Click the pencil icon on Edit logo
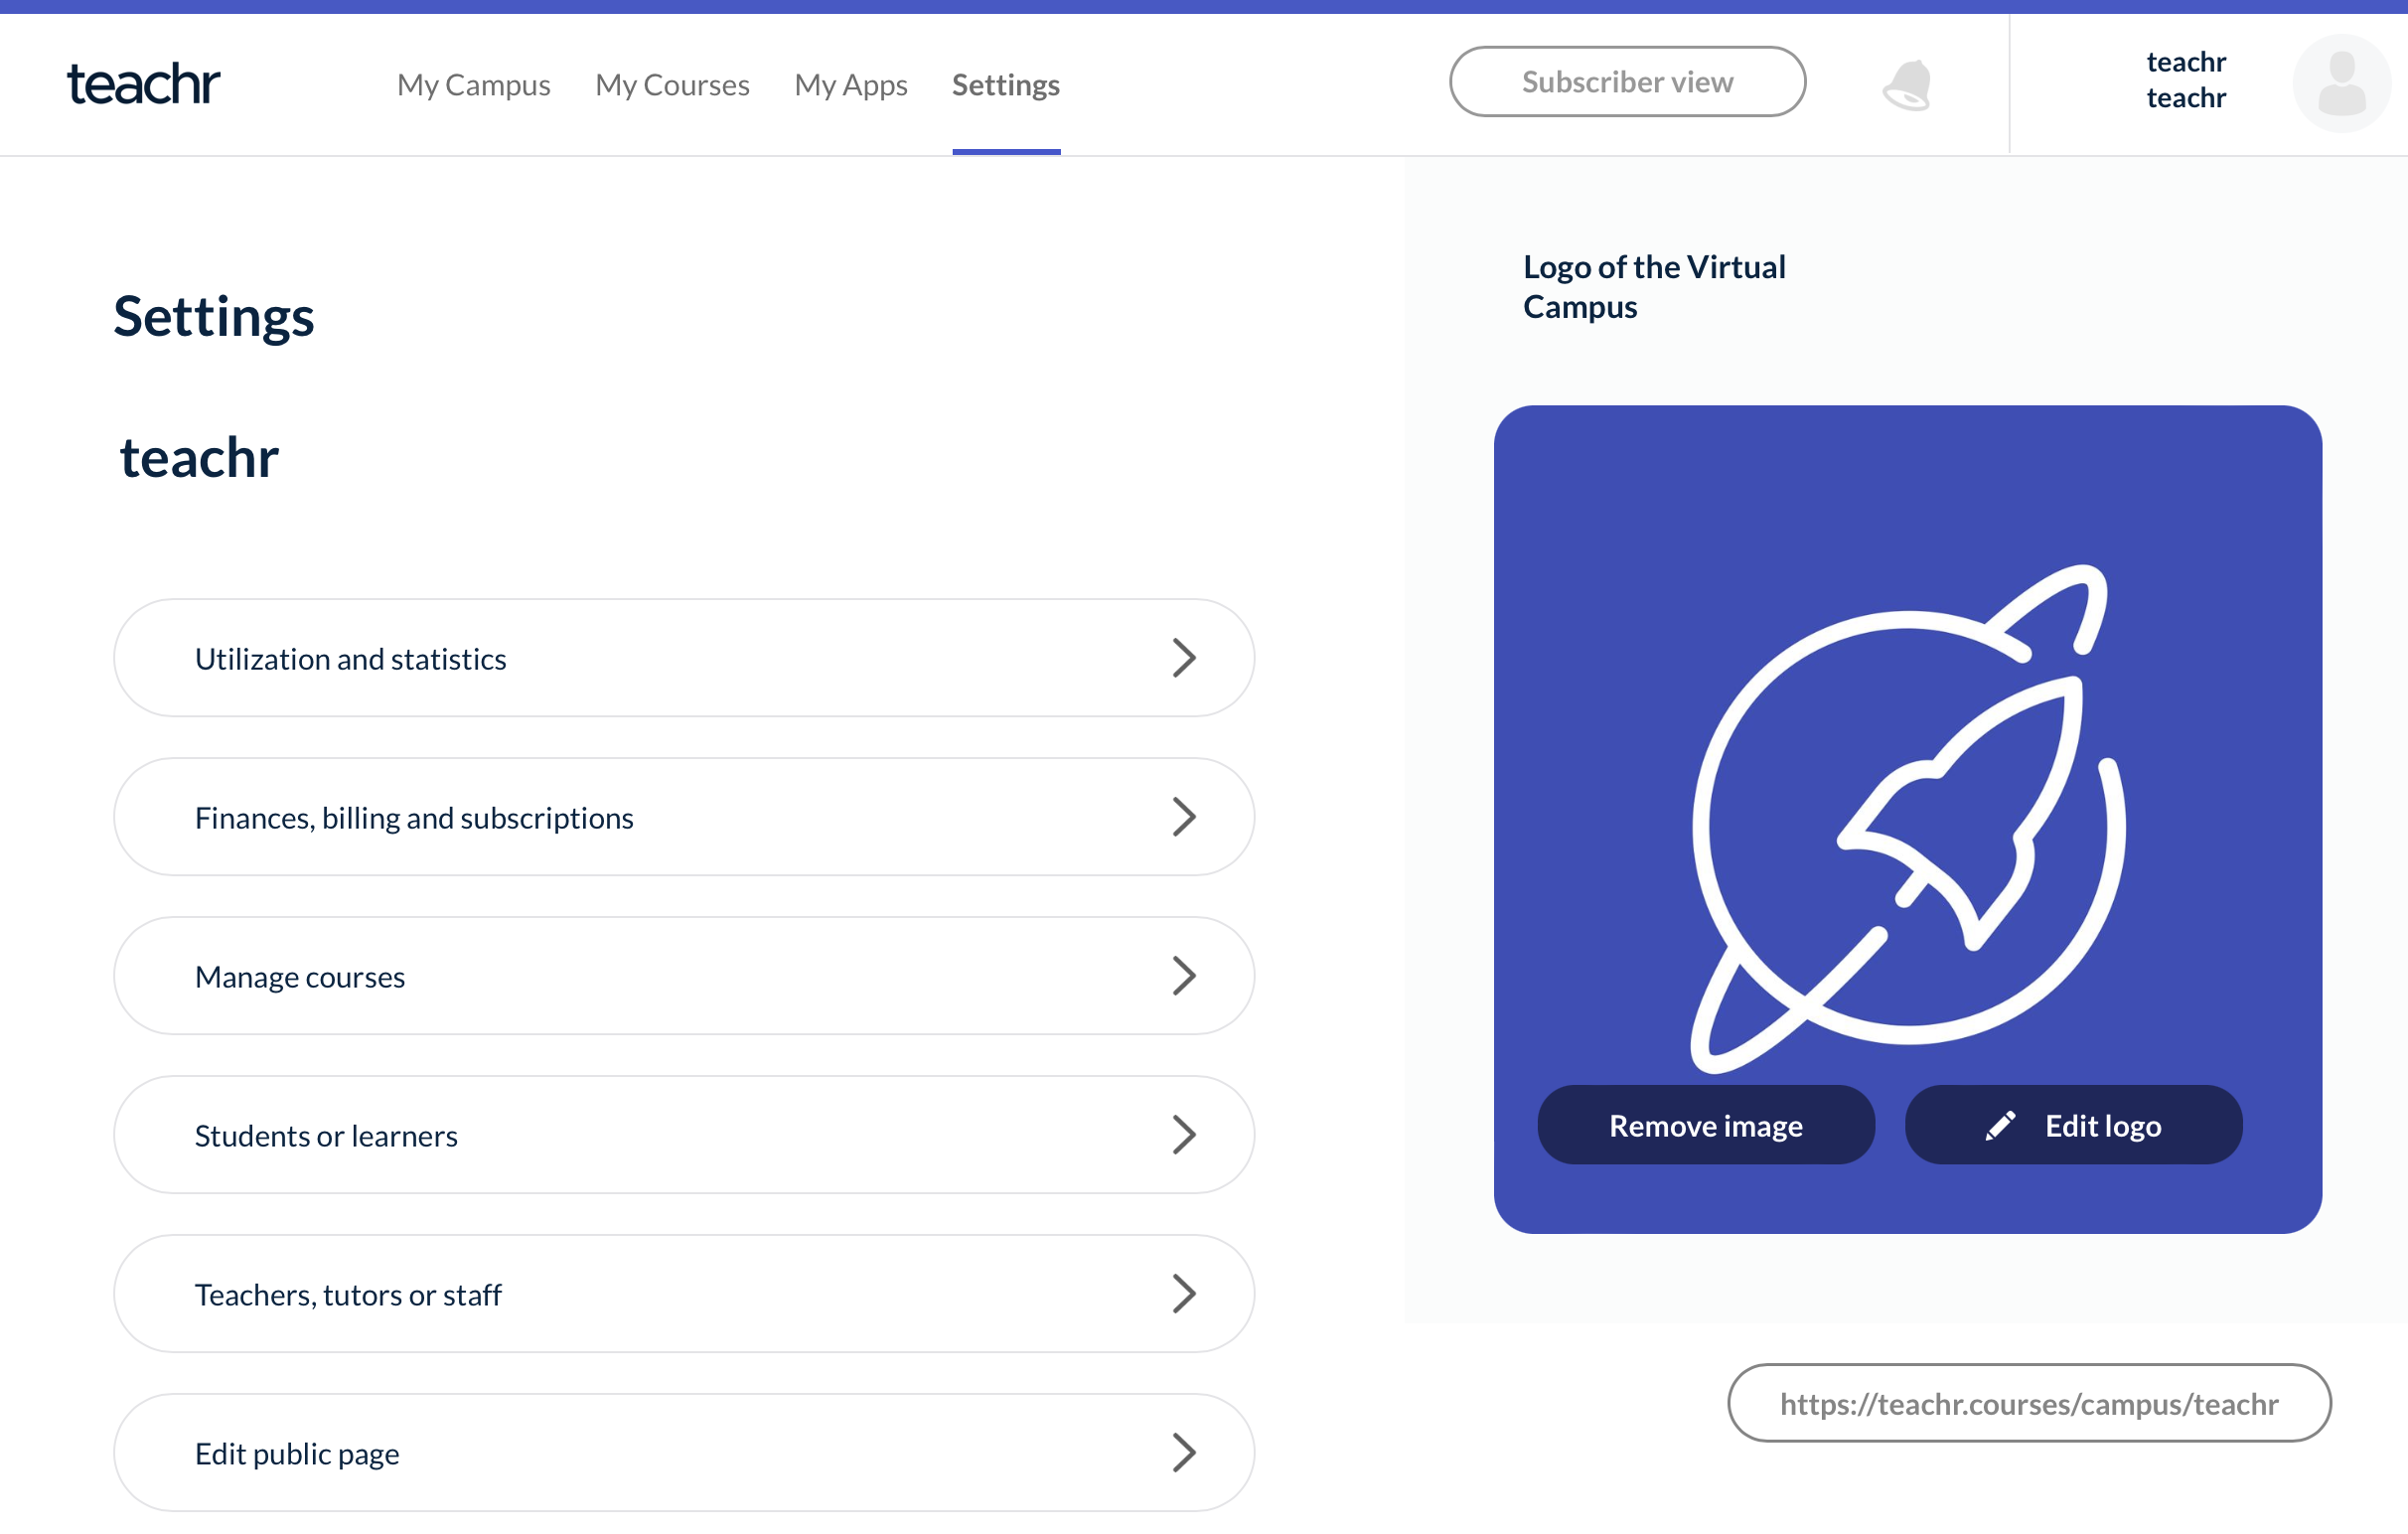This screenshot has width=2408, height=1534. pos(2000,1126)
